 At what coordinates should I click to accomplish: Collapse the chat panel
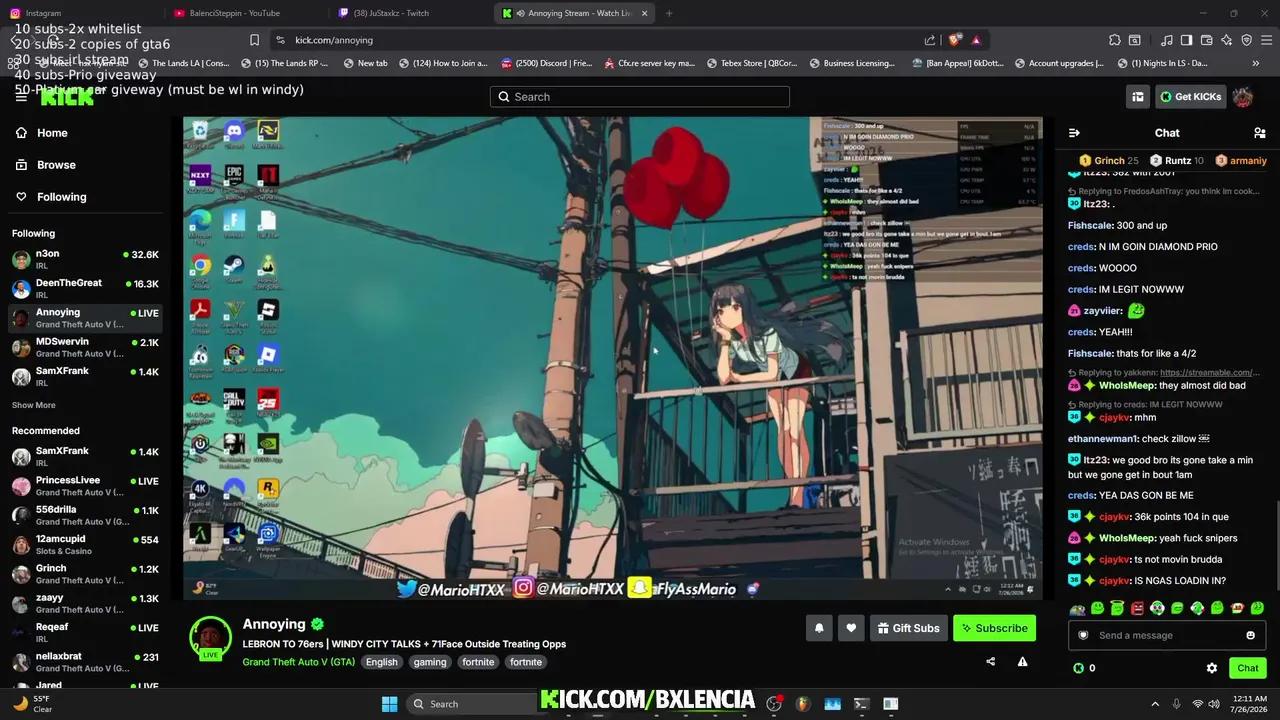[1074, 133]
